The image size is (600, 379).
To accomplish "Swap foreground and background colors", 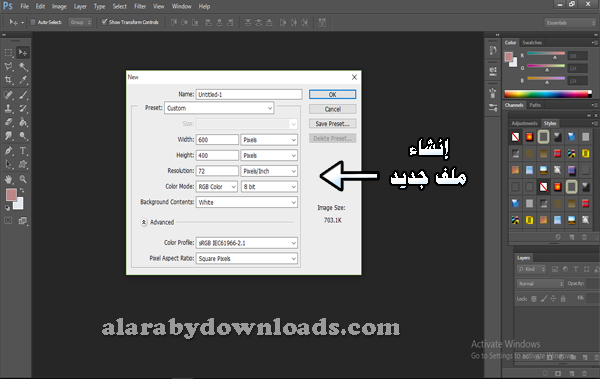I will pos(22,190).
